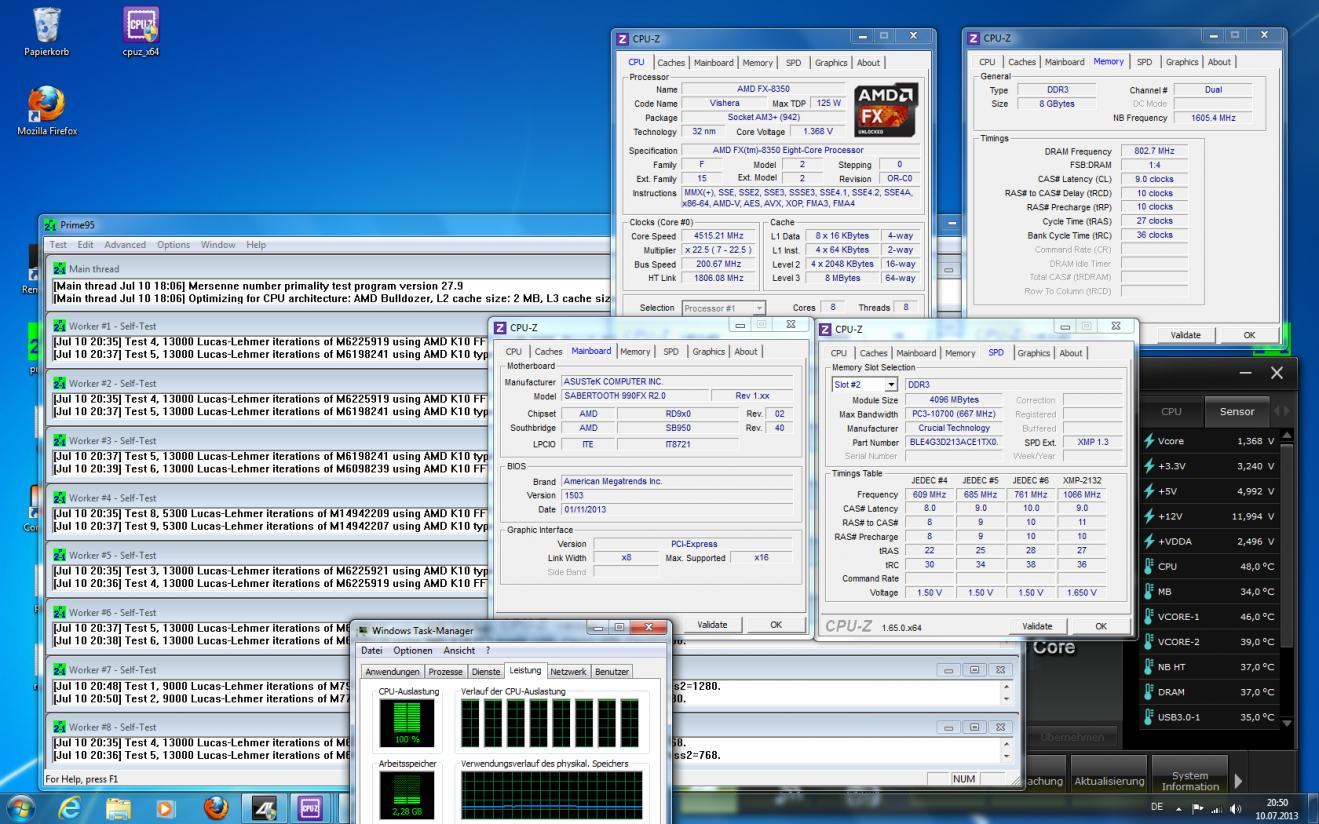Click the Worker #1 Self-Test window icon
This screenshot has height=824, width=1319.
[x=59, y=326]
